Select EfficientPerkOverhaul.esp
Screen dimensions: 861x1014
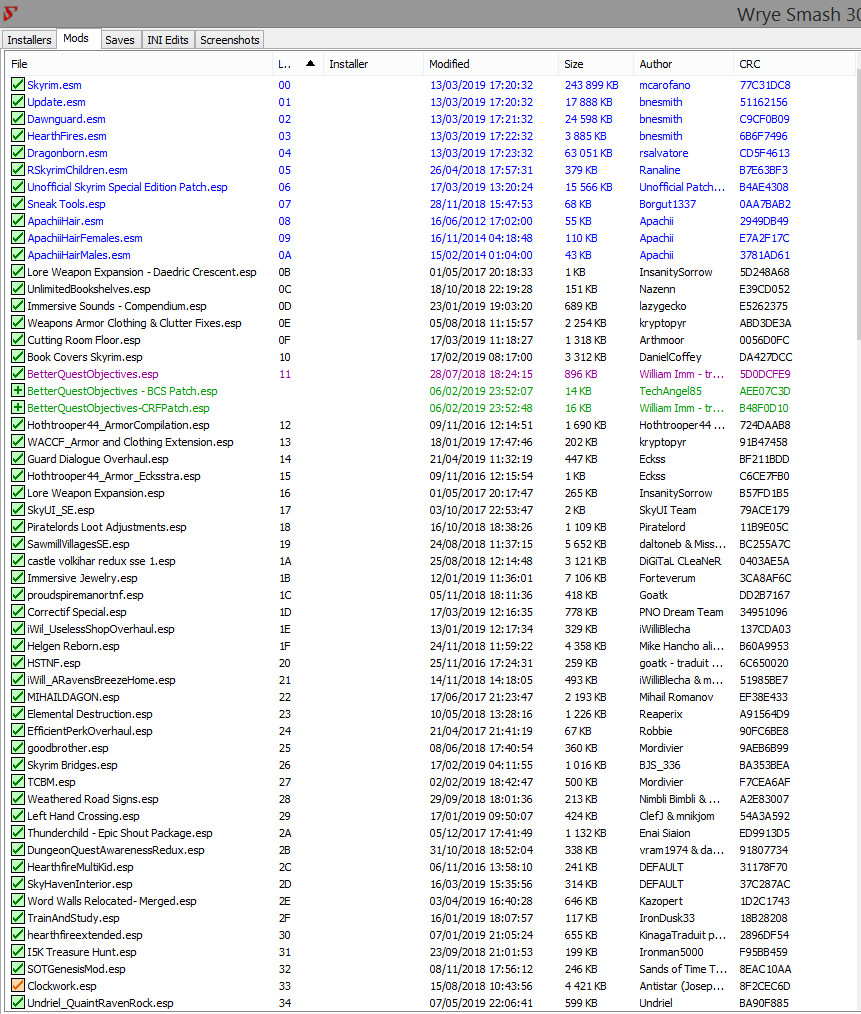coord(90,731)
